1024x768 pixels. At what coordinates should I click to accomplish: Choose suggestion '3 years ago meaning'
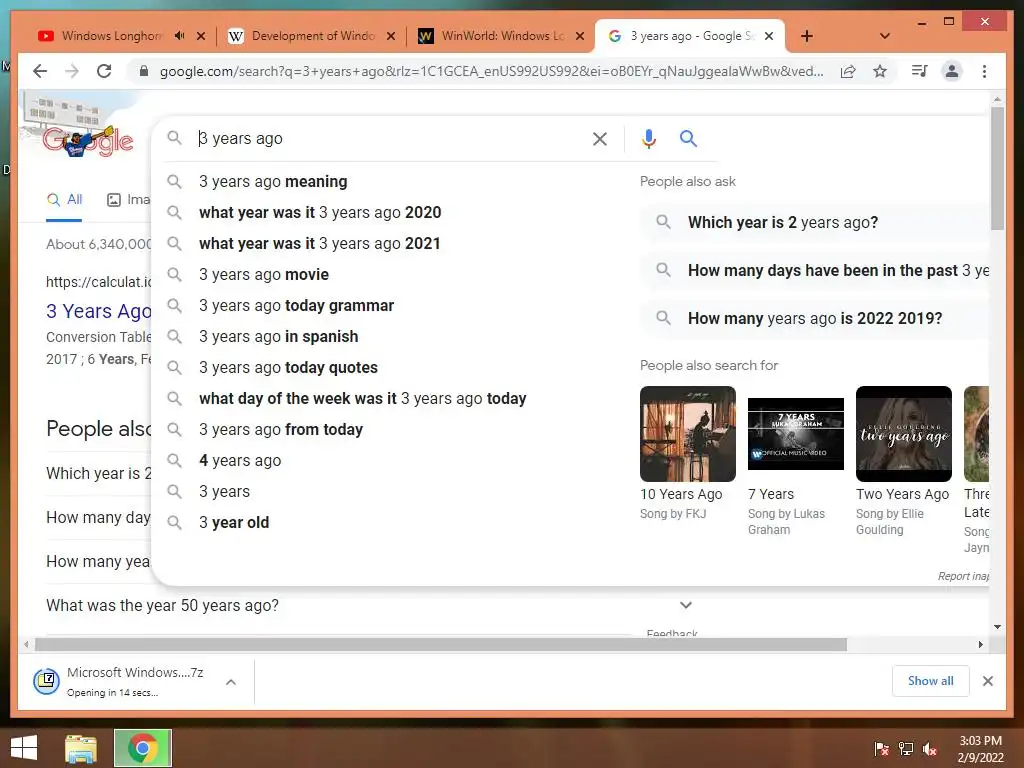point(272,182)
